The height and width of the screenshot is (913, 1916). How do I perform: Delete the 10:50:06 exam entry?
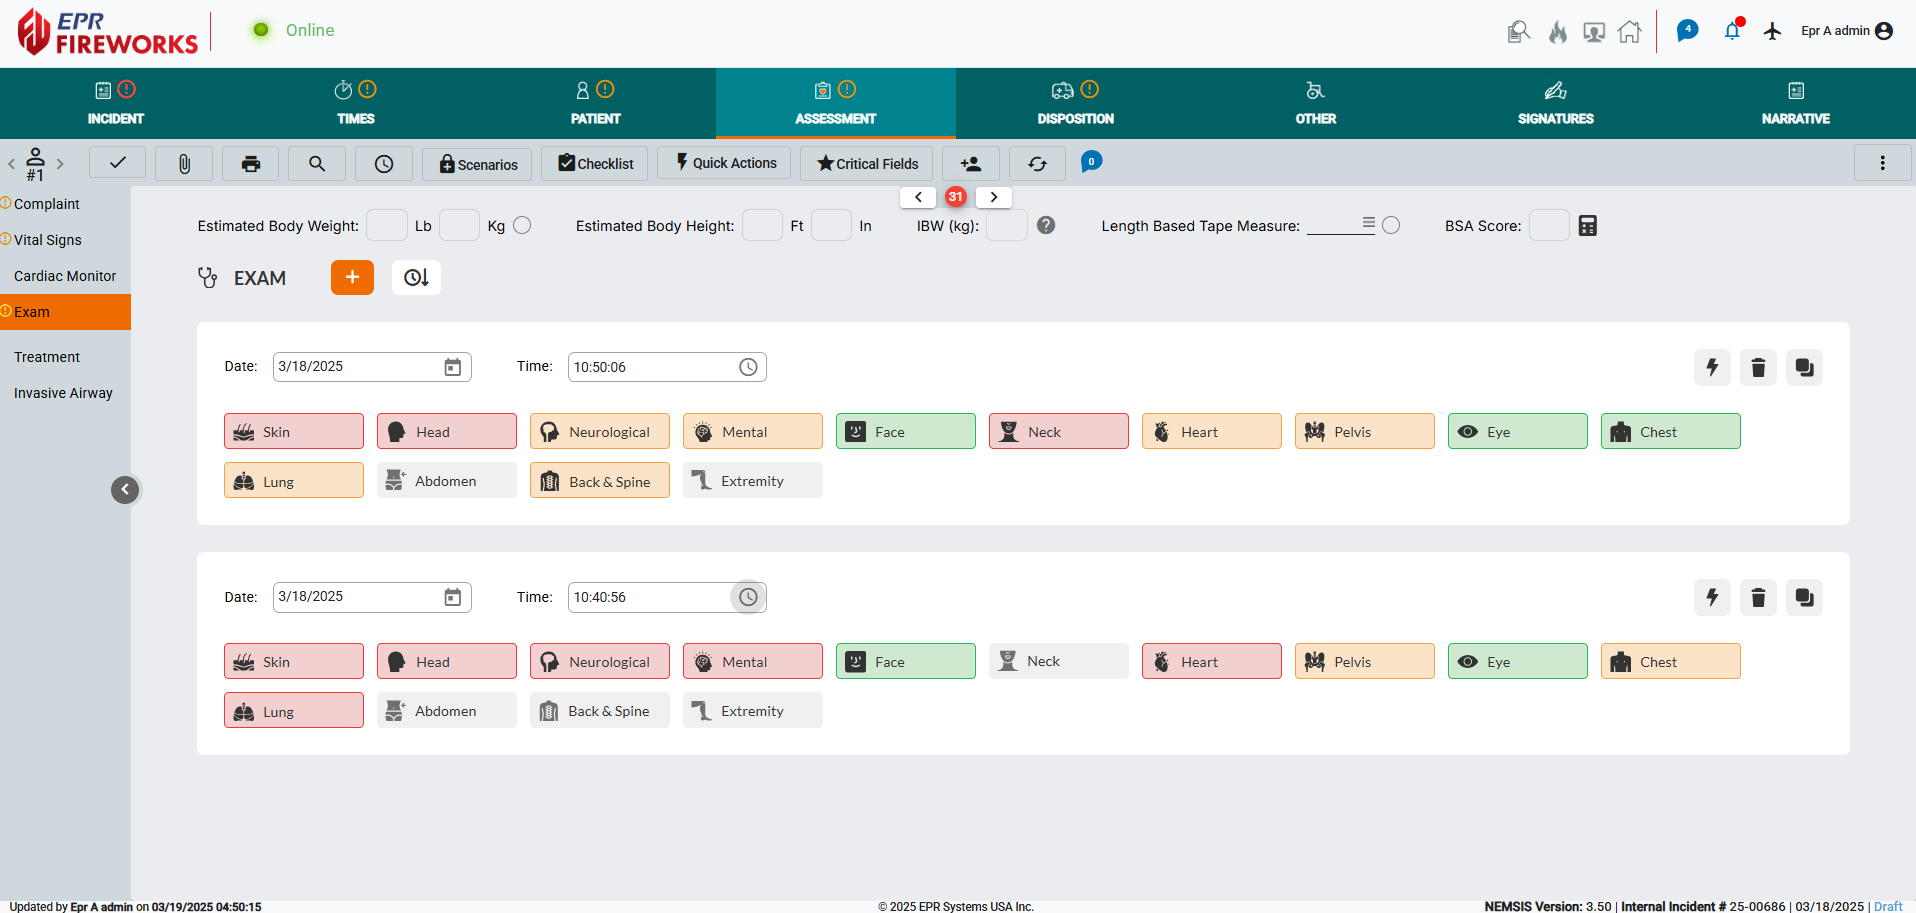click(1758, 367)
